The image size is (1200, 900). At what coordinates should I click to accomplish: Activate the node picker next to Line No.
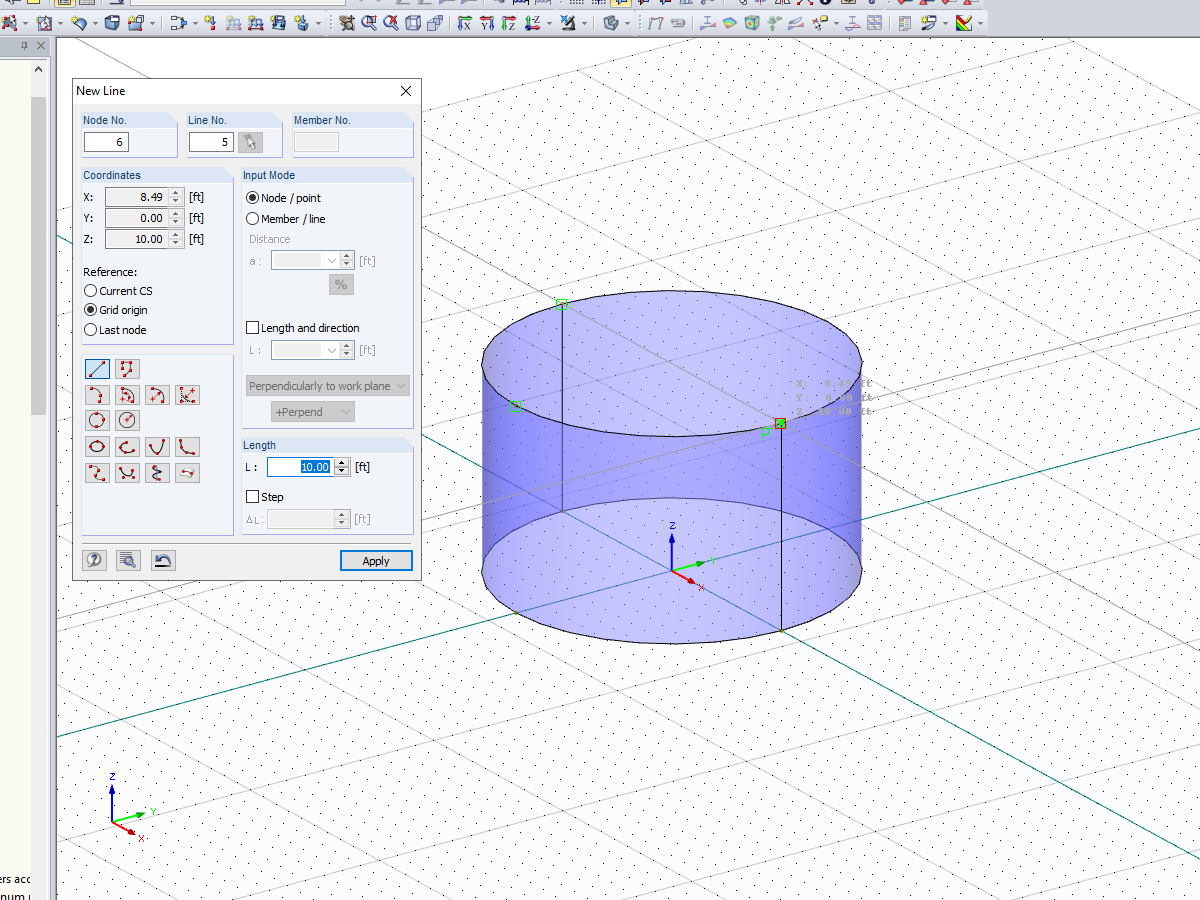[x=251, y=142]
